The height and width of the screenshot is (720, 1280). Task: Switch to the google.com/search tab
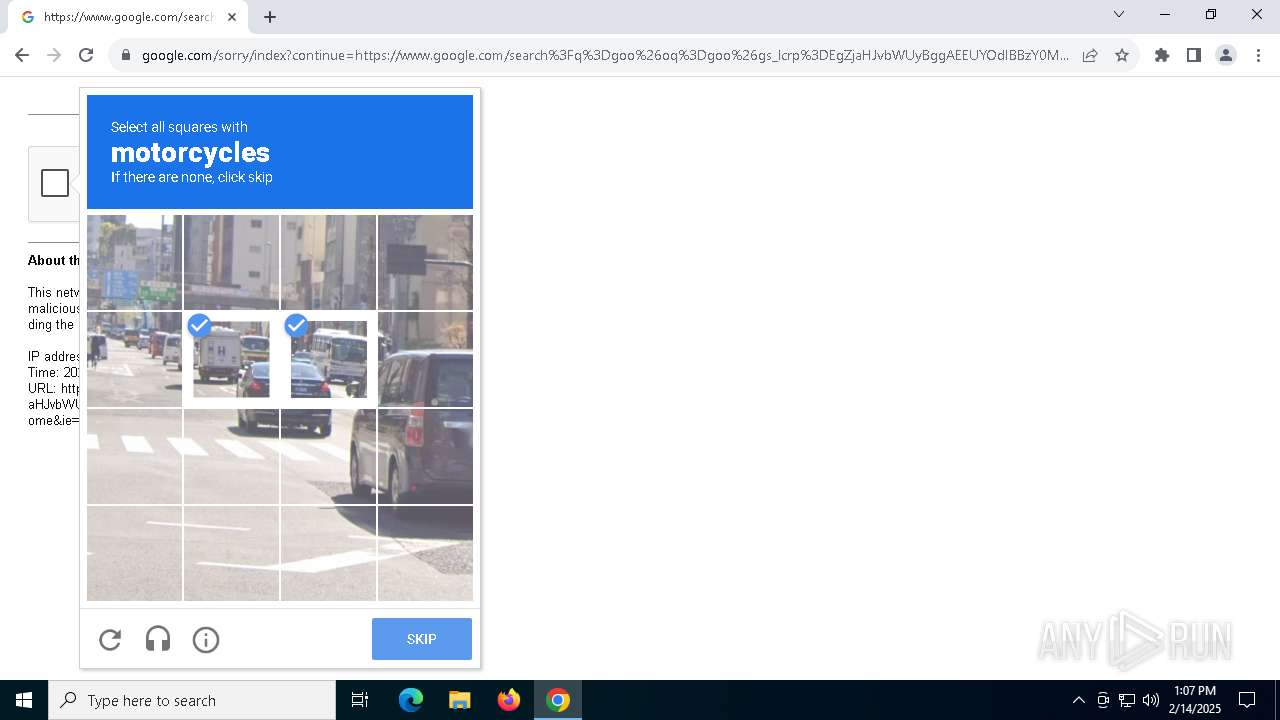(x=130, y=17)
